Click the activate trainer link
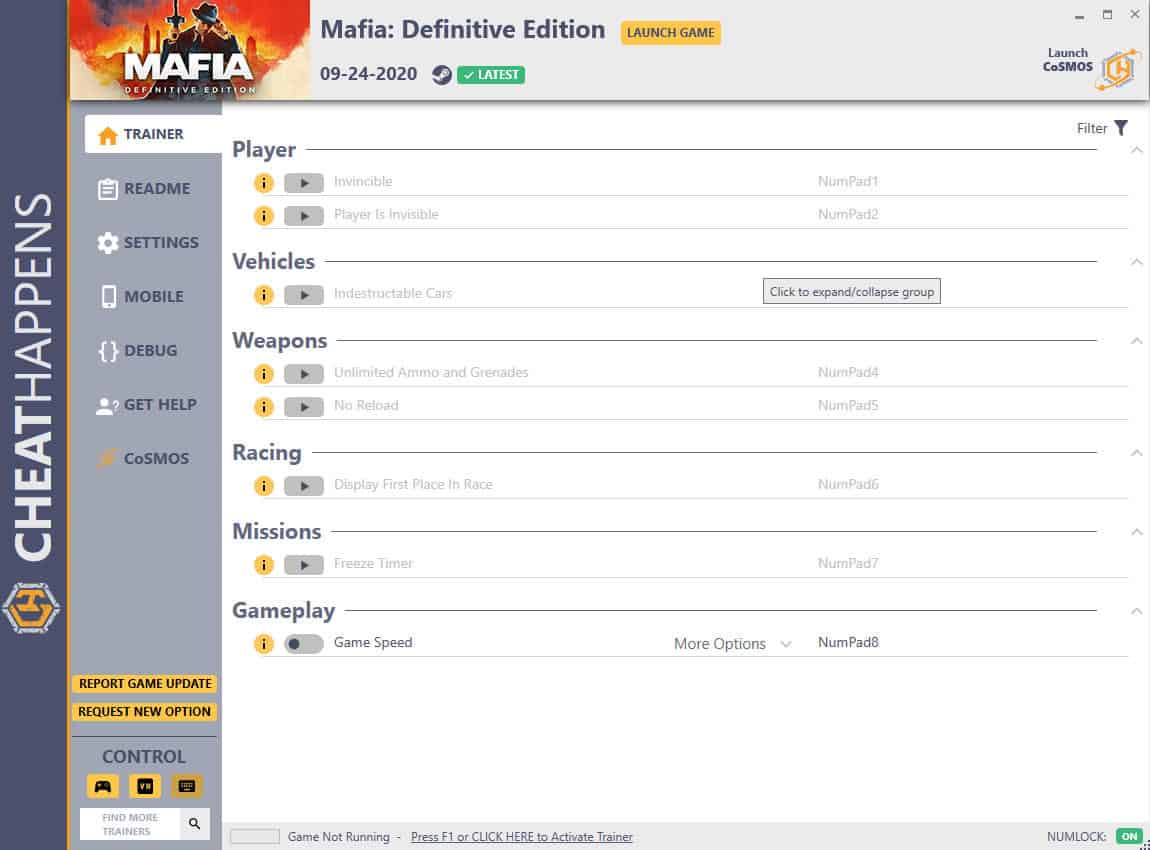The width and height of the screenshot is (1150, 850). click(521, 837)
